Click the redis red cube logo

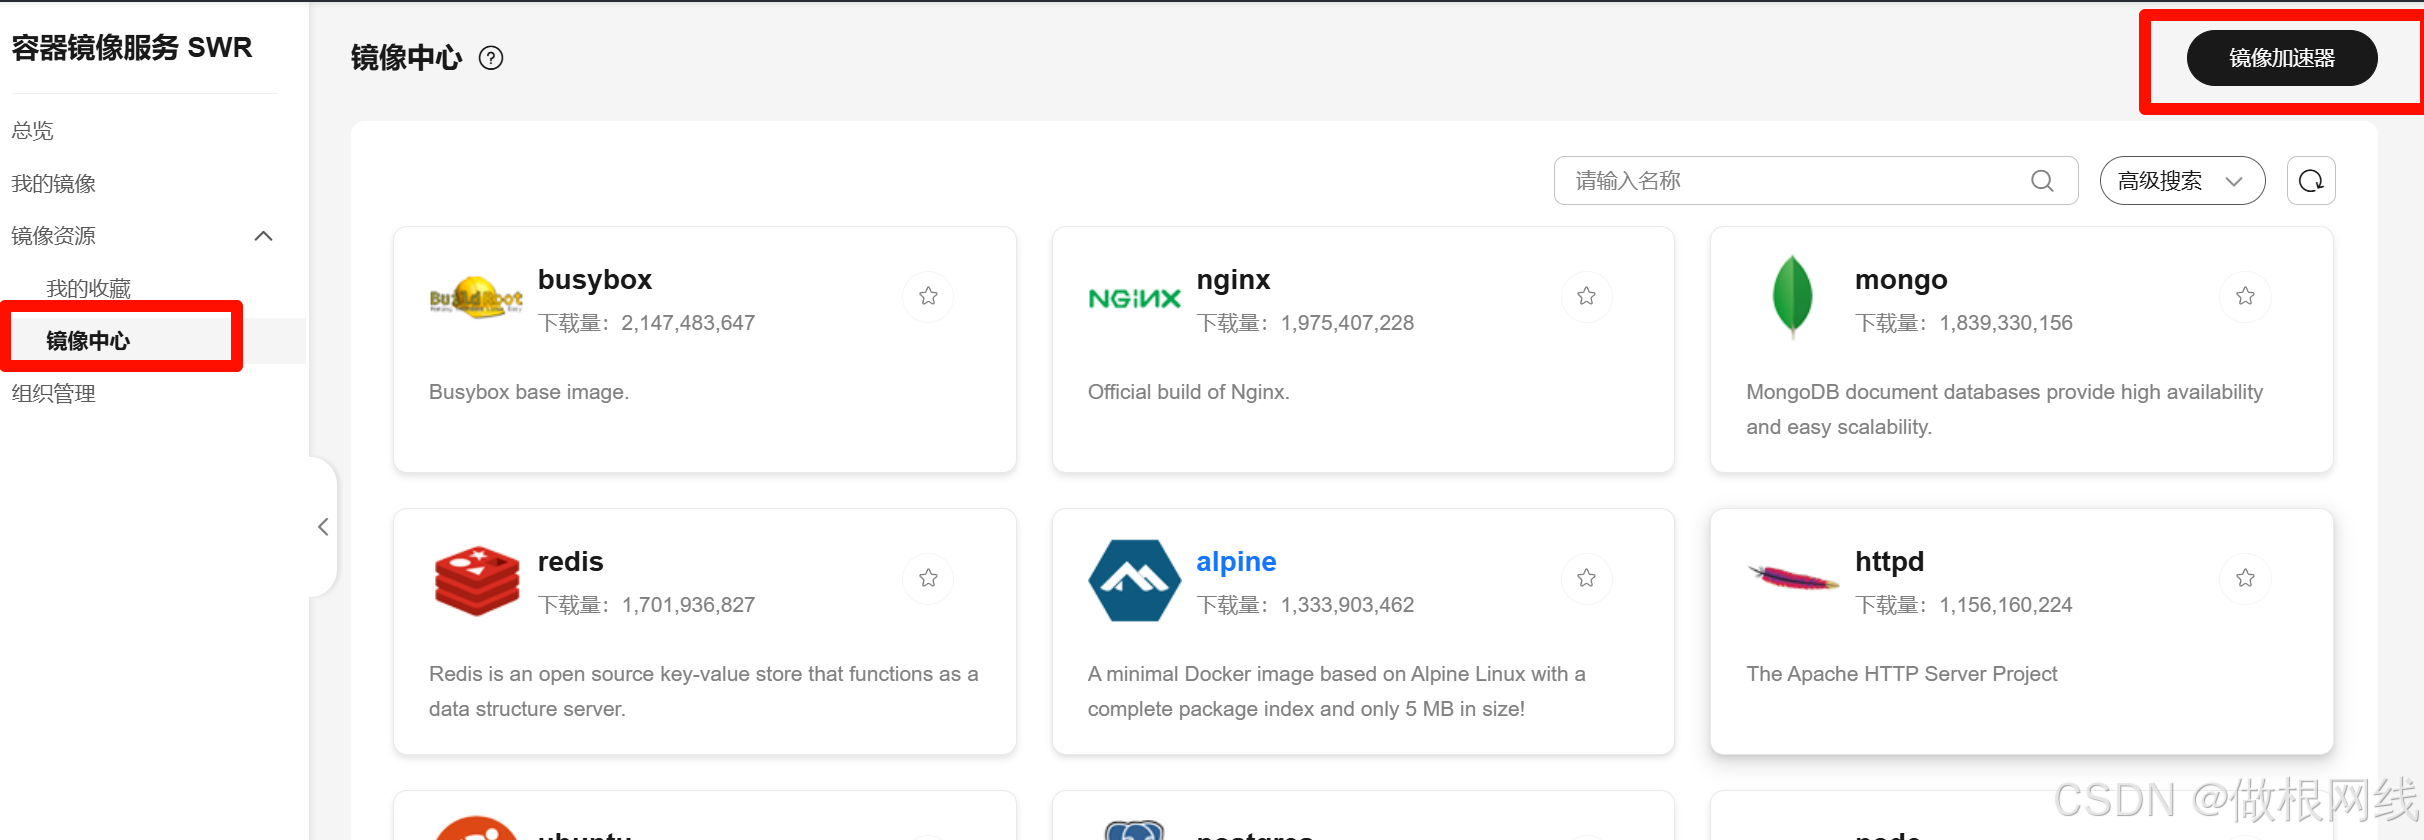click(477, 580)
